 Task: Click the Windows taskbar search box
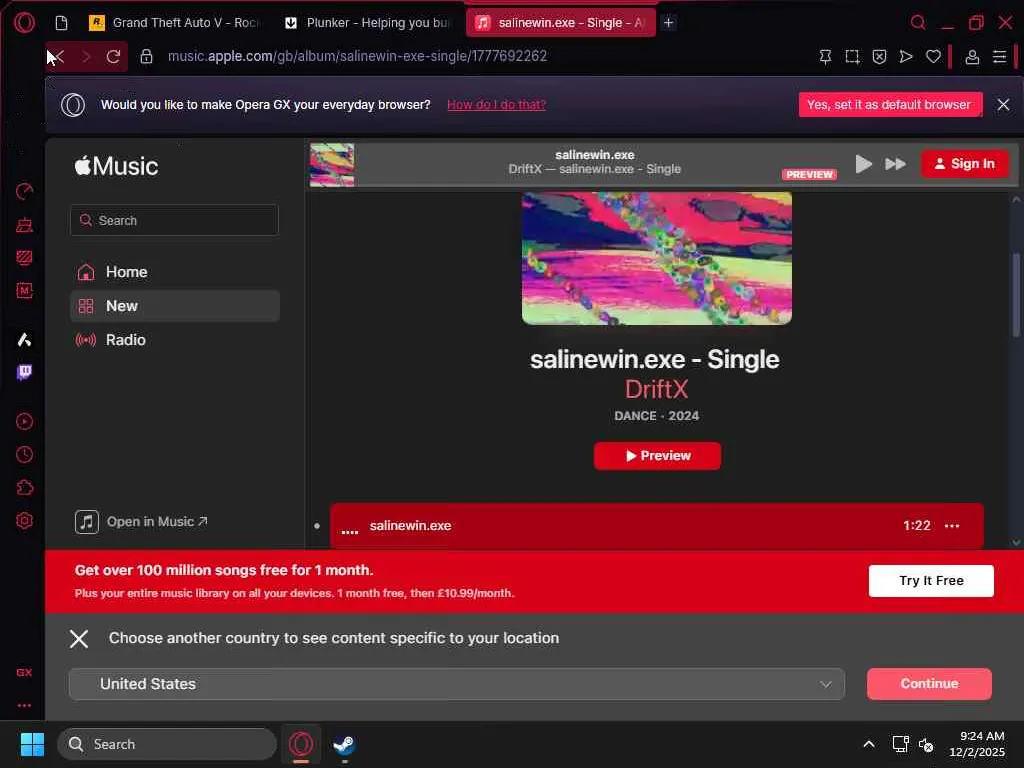(x=167, y=744)
